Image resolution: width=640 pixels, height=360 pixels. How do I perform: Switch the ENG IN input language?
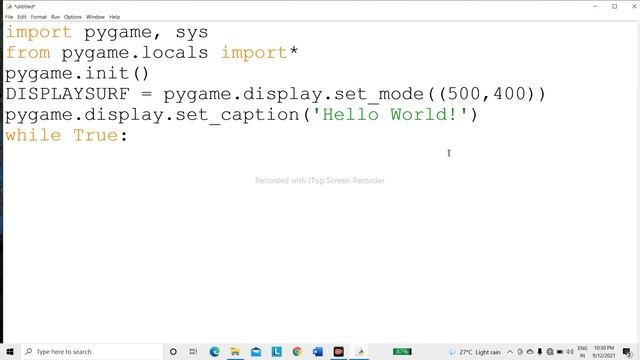[582, 352]
